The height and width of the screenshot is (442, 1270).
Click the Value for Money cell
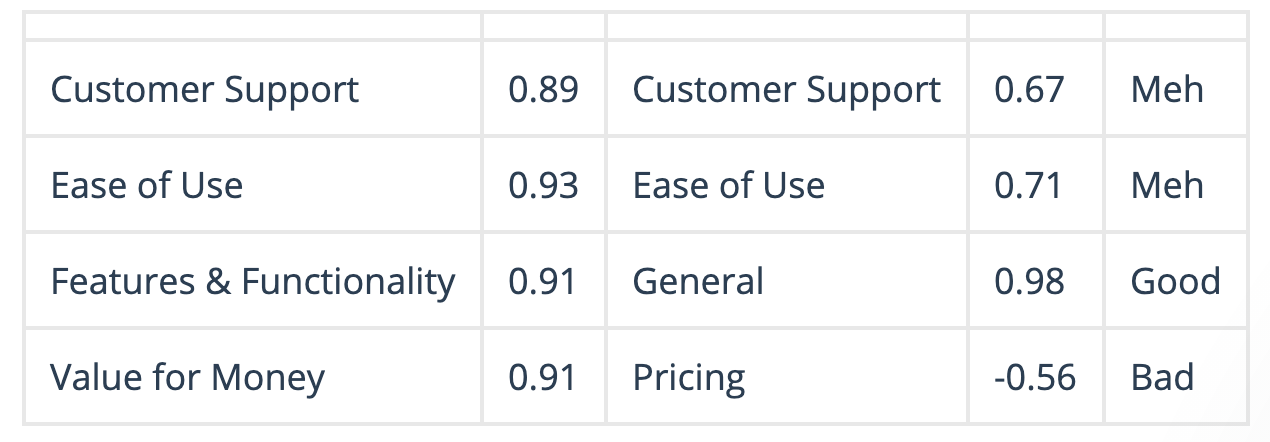click(188, 377)
